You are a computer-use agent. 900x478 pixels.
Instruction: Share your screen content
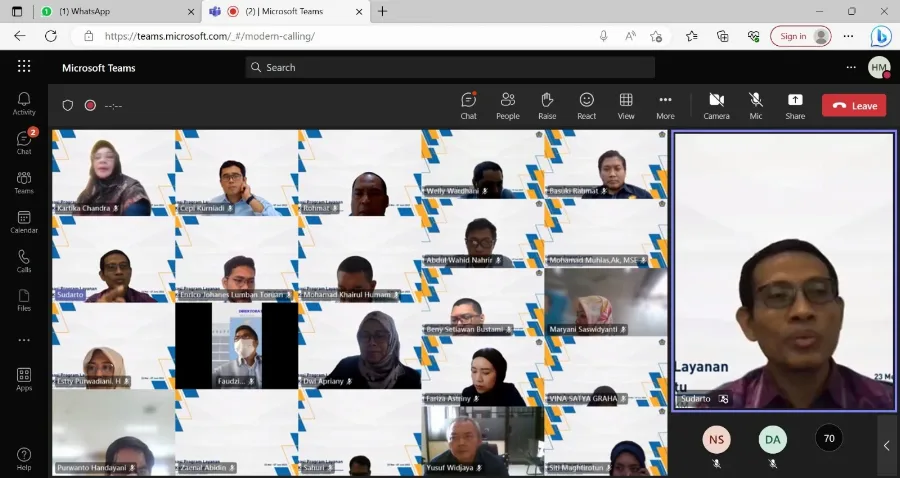pyautogui.click(x=795, y=106)
